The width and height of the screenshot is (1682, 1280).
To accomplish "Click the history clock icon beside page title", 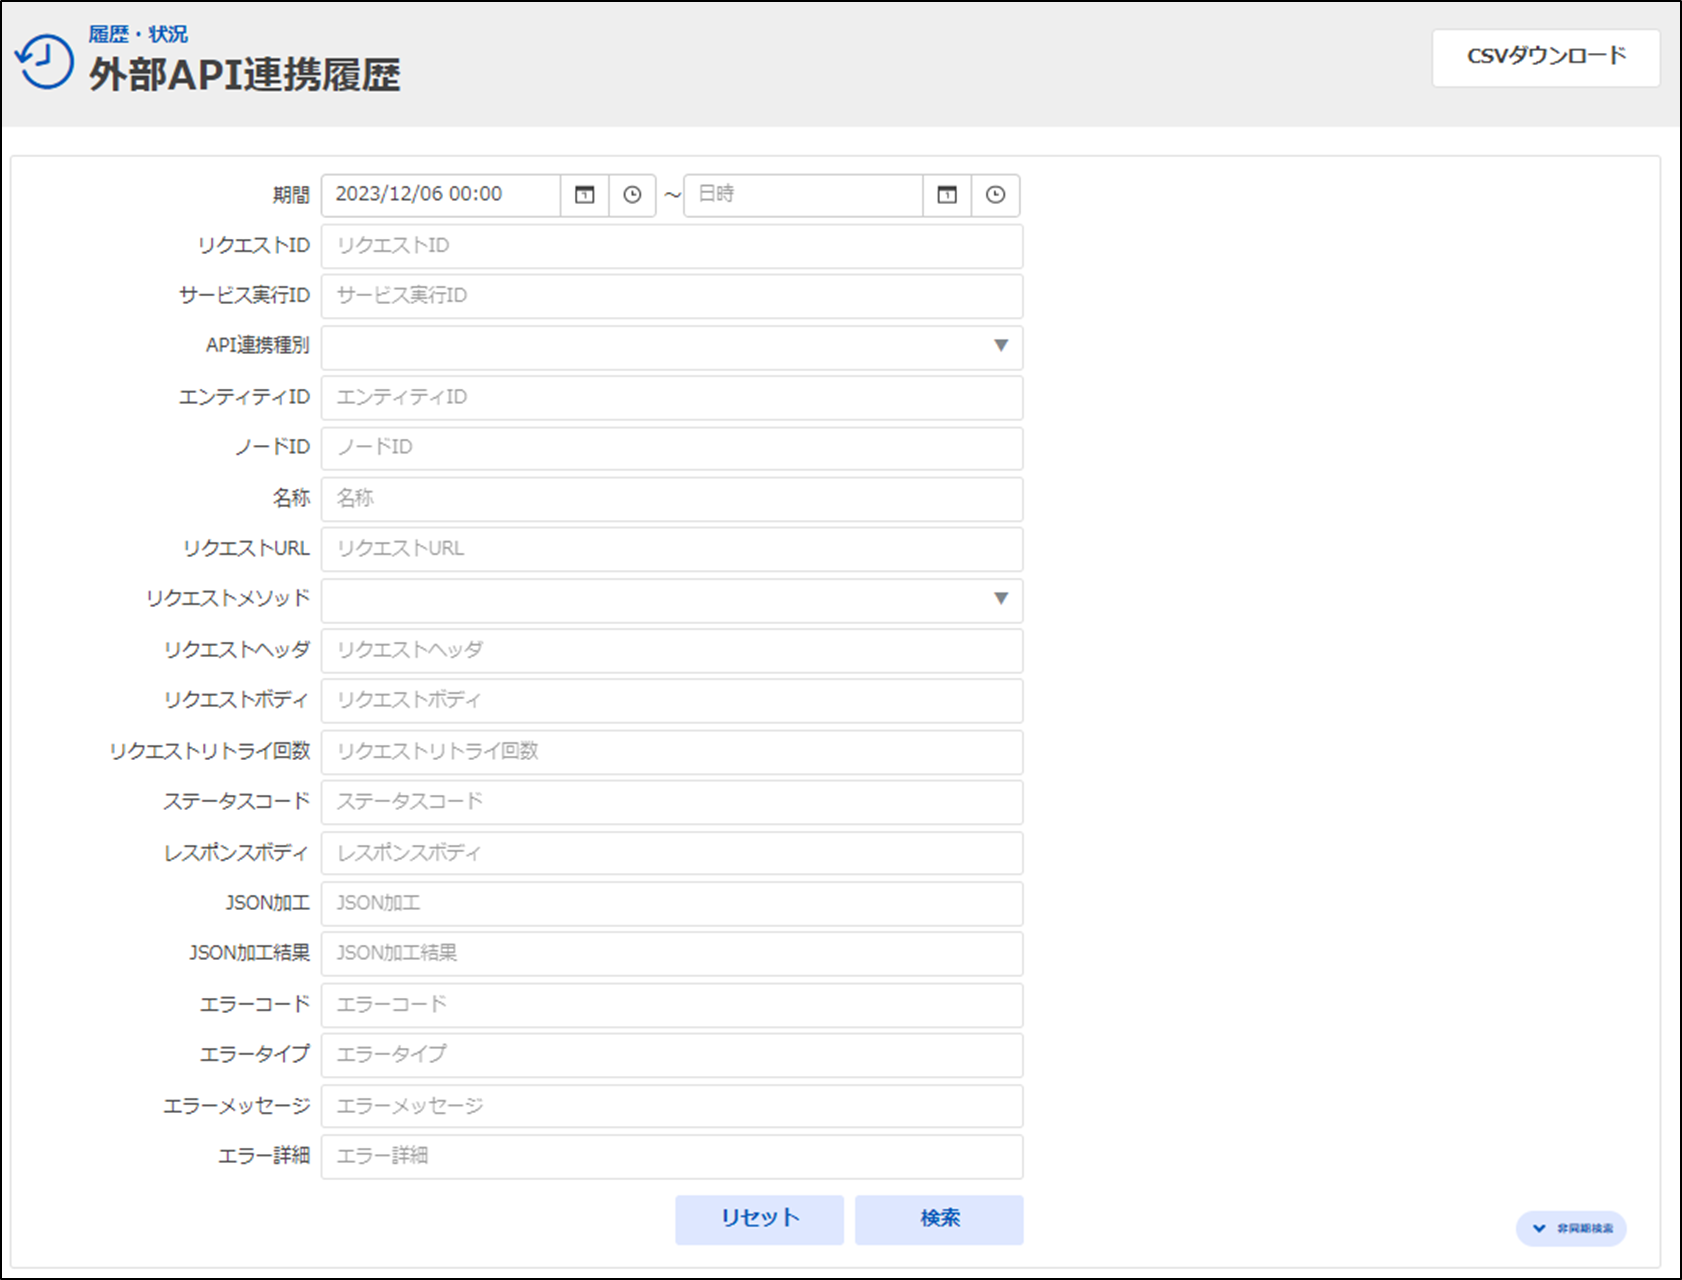I will [x=44, y=62].
